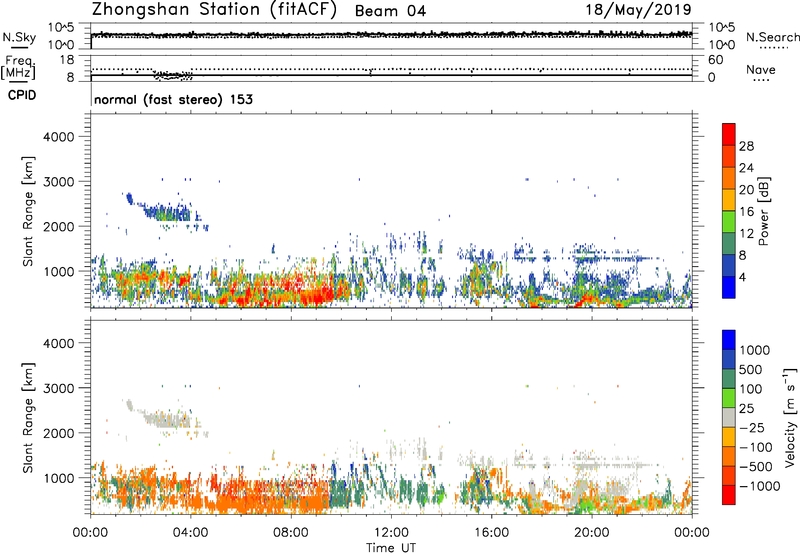Click the gray -25 to 25 velocity swatch
This screenshot has width=800, height=554.
[729, 417]
